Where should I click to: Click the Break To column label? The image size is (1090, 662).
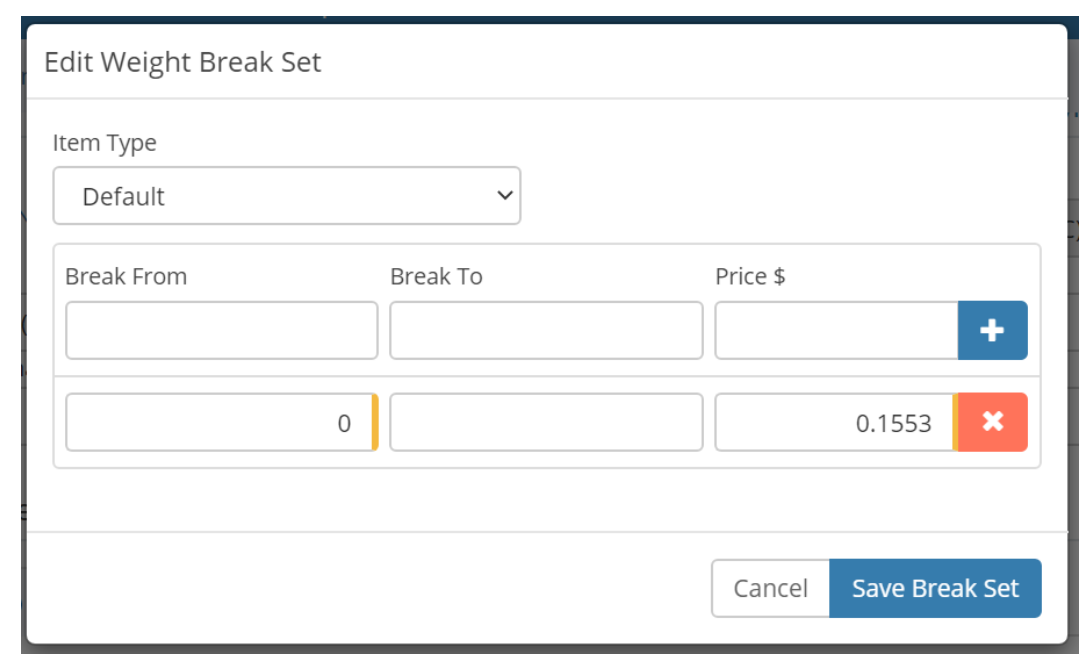436,277
